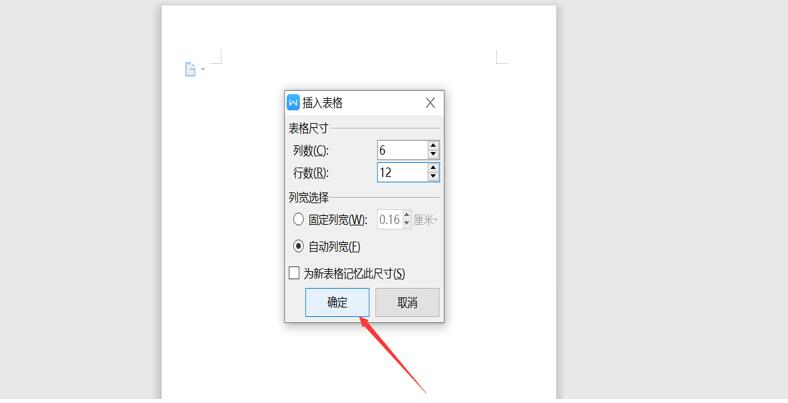Decrease fixed column width with down arrow
The image size is (788, 403).
(x=407, y=224)
